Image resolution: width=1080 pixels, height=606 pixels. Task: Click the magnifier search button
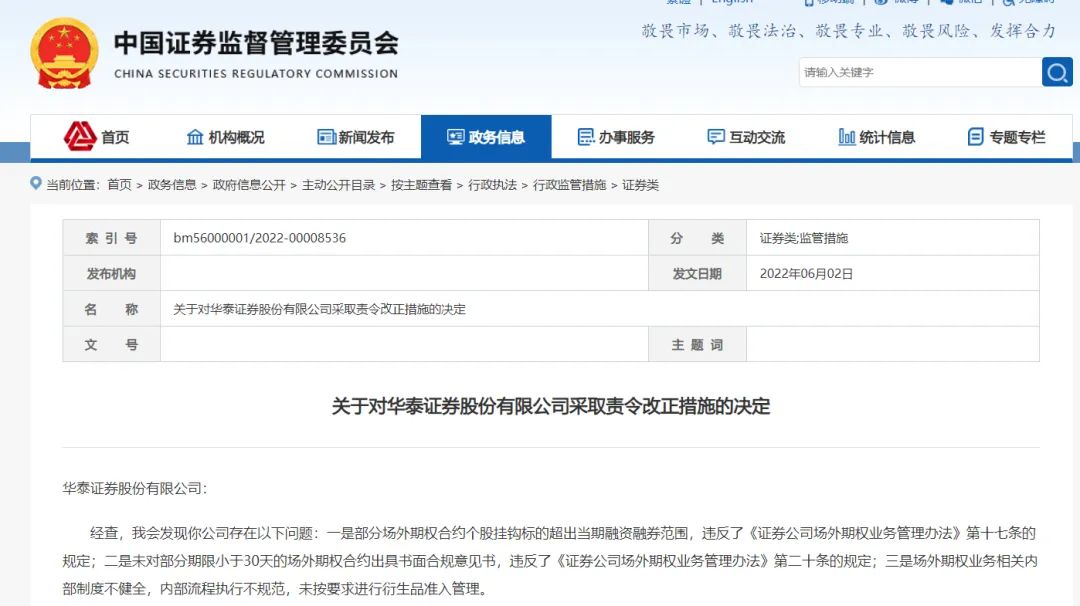(1057, 72)
